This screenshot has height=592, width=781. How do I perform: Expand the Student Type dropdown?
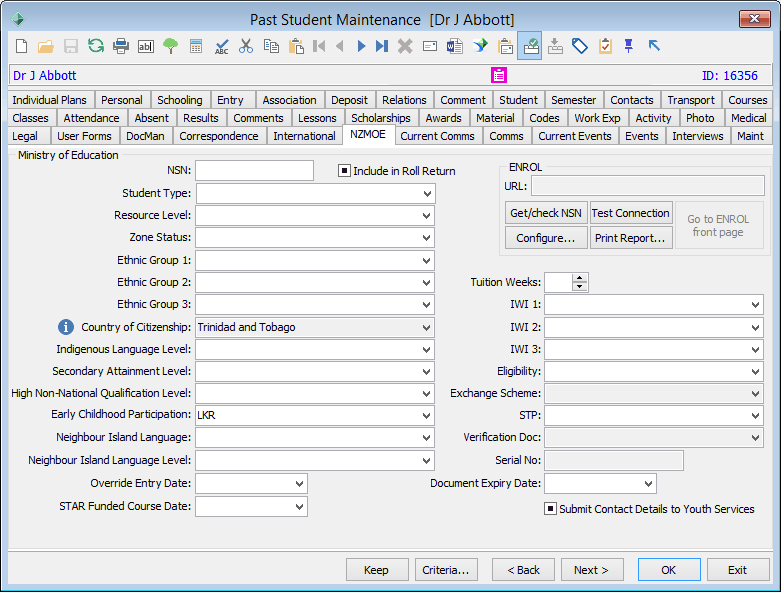point(427,194)
